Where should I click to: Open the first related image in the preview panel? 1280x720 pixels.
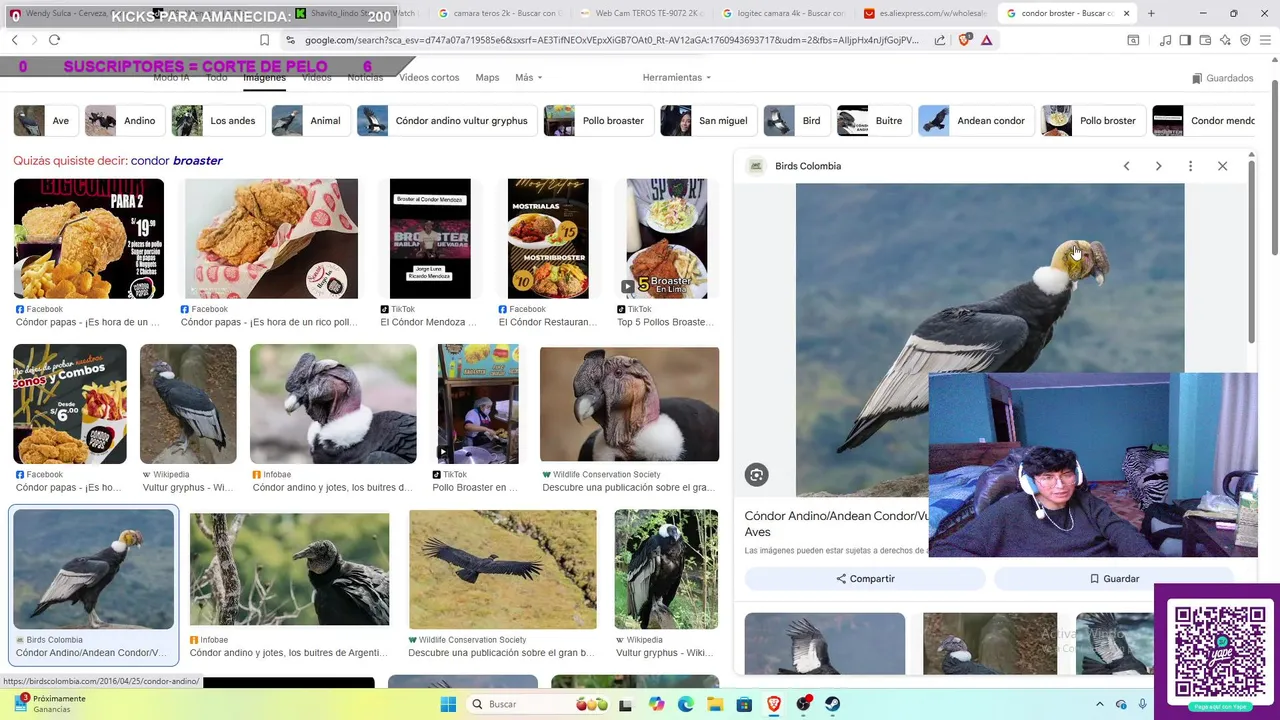click(825, 644)
